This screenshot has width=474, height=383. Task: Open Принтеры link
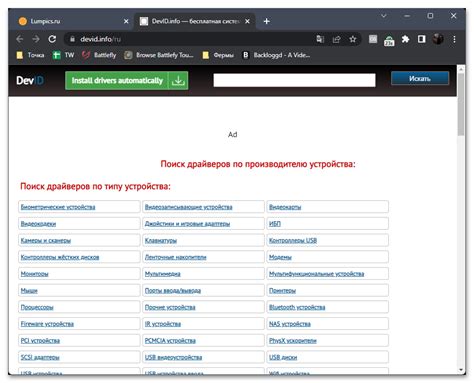(x=282, y=291)
